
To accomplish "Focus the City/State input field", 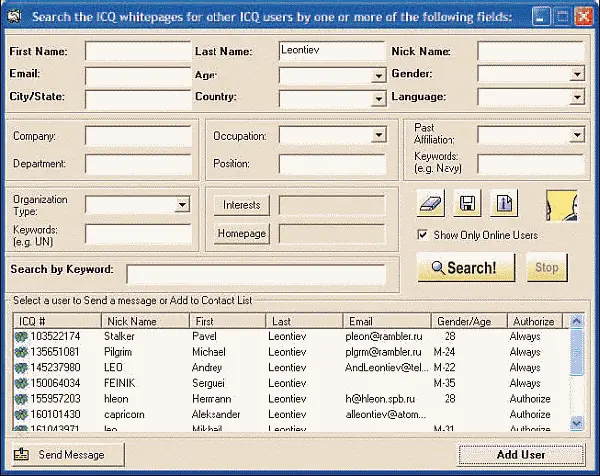I will pyautogui.click(x=138, y=100).
